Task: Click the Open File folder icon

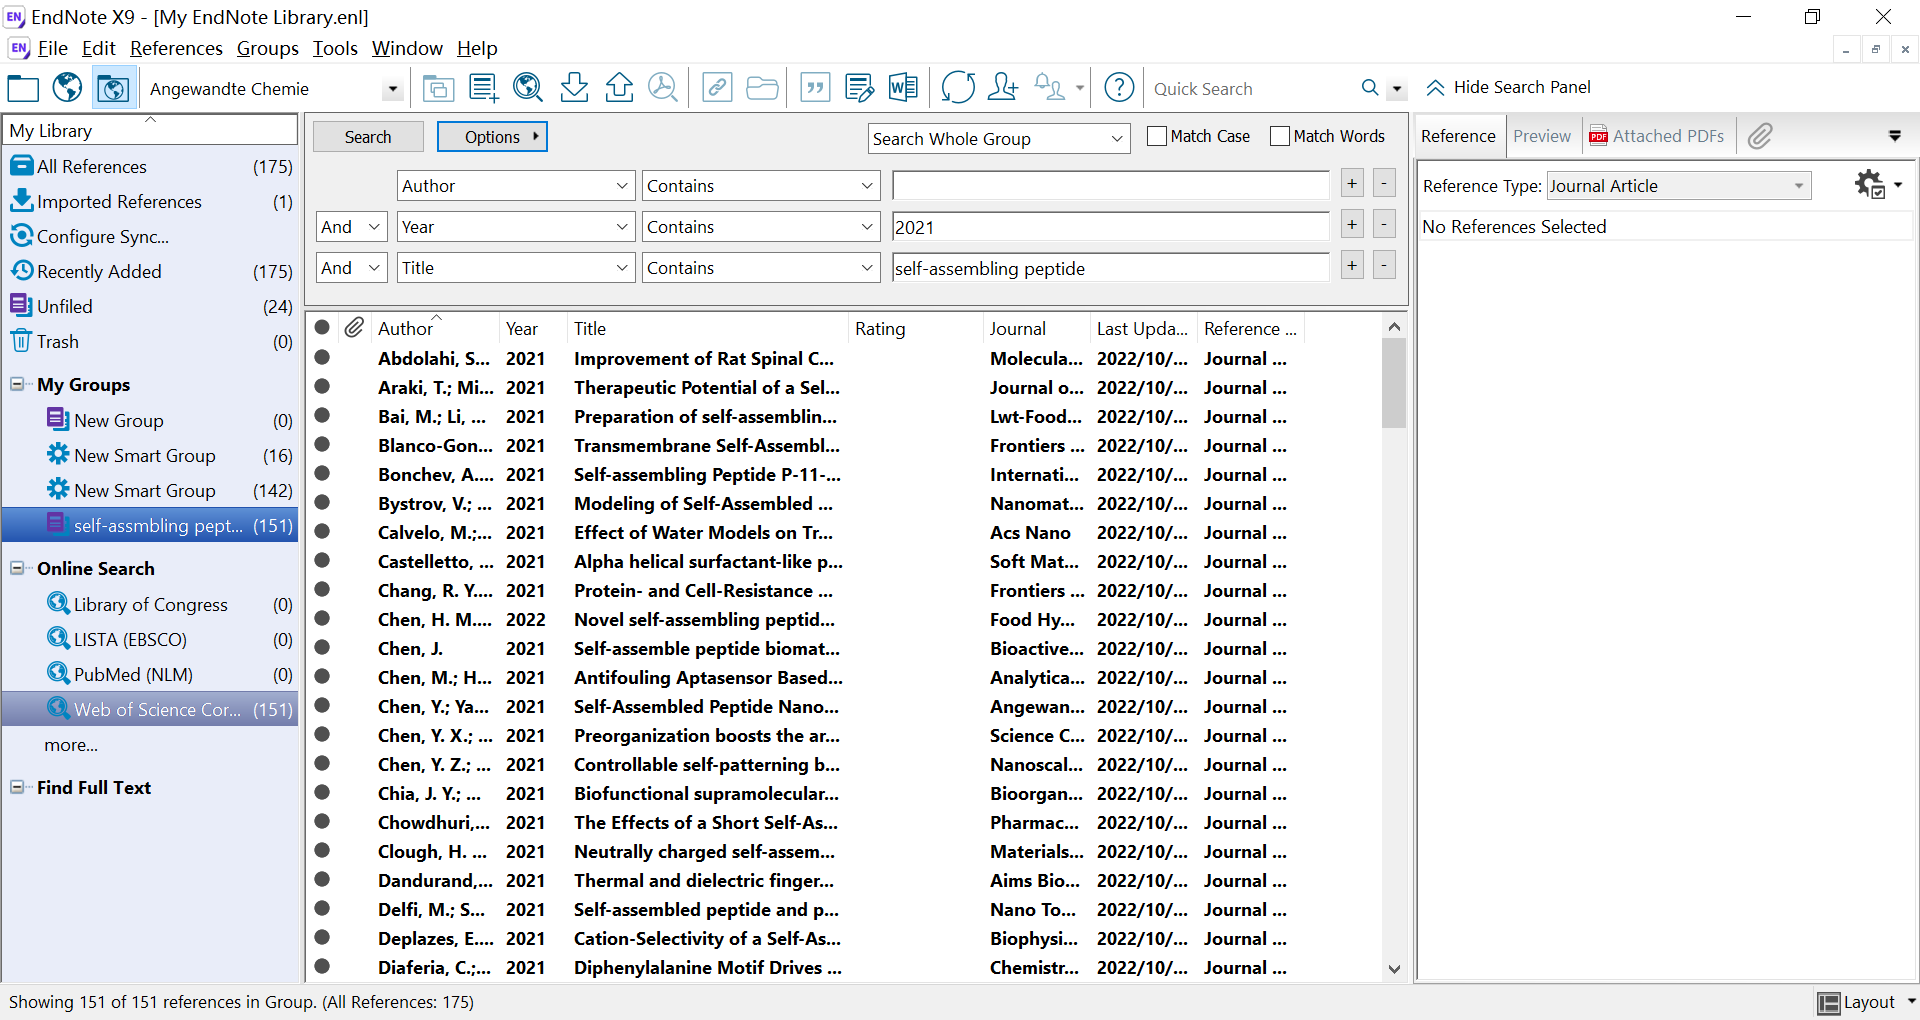Action: [x=762, y=88]
